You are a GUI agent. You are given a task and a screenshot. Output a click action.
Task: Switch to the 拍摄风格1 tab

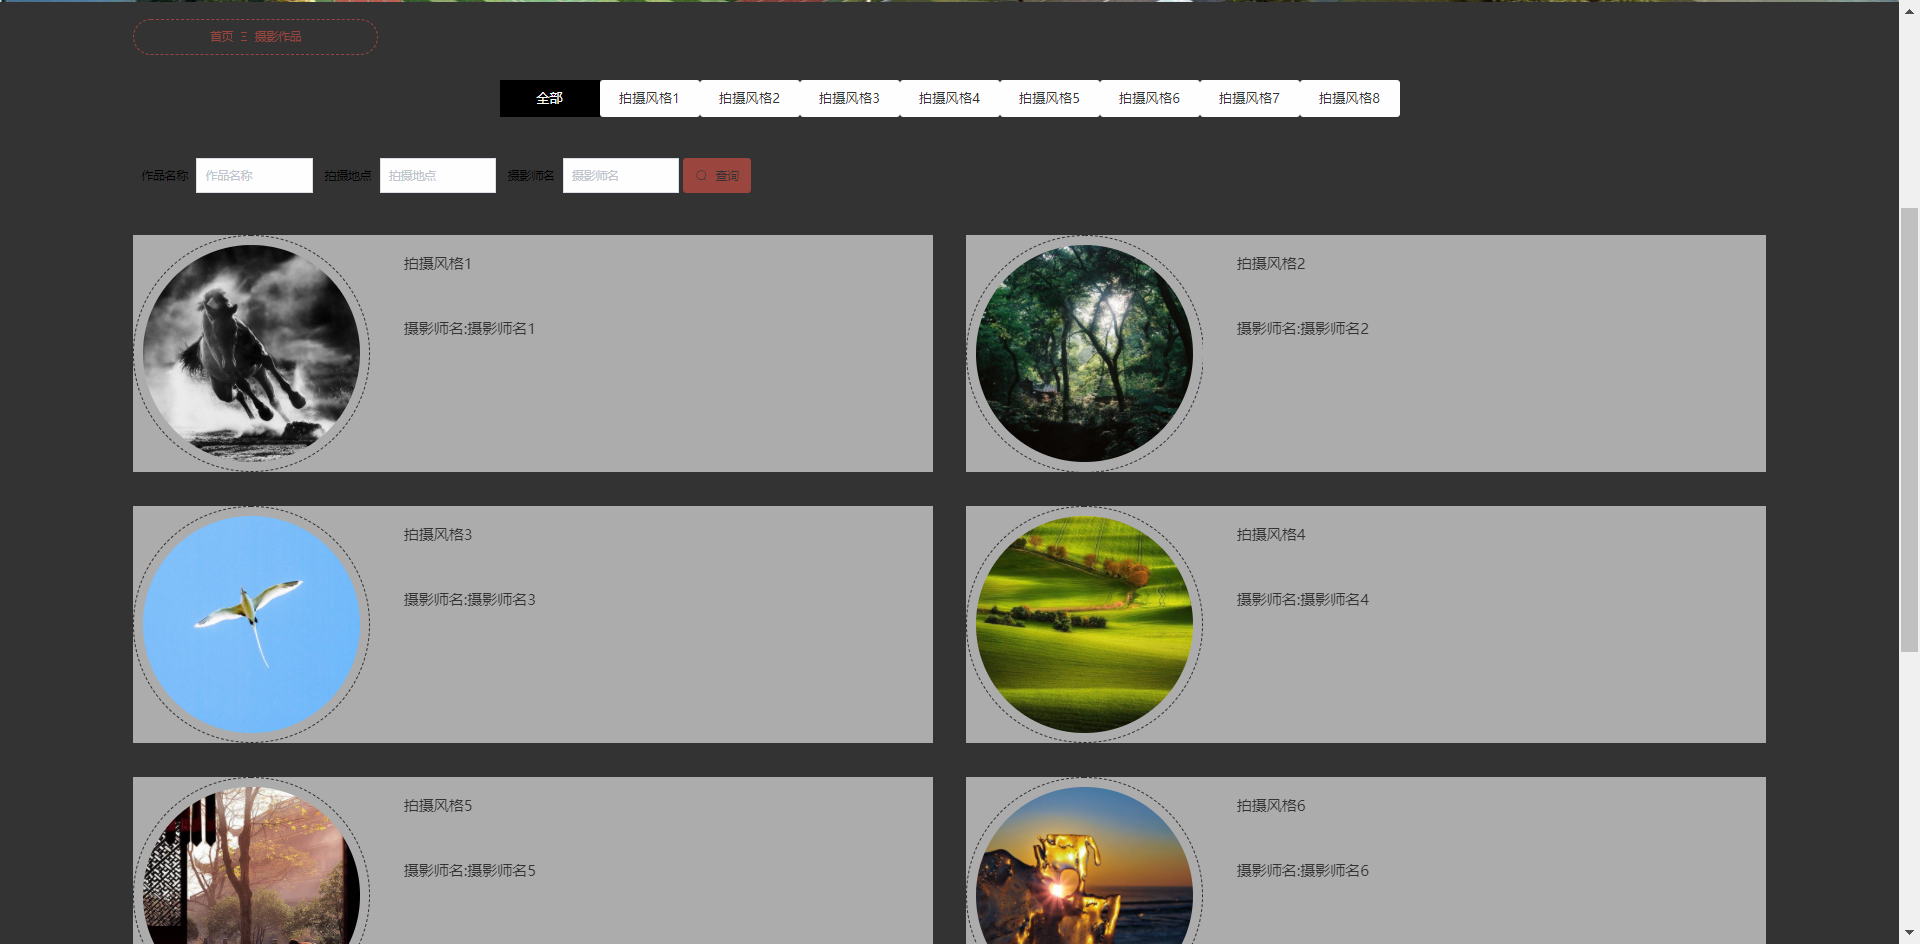[650, 98]
